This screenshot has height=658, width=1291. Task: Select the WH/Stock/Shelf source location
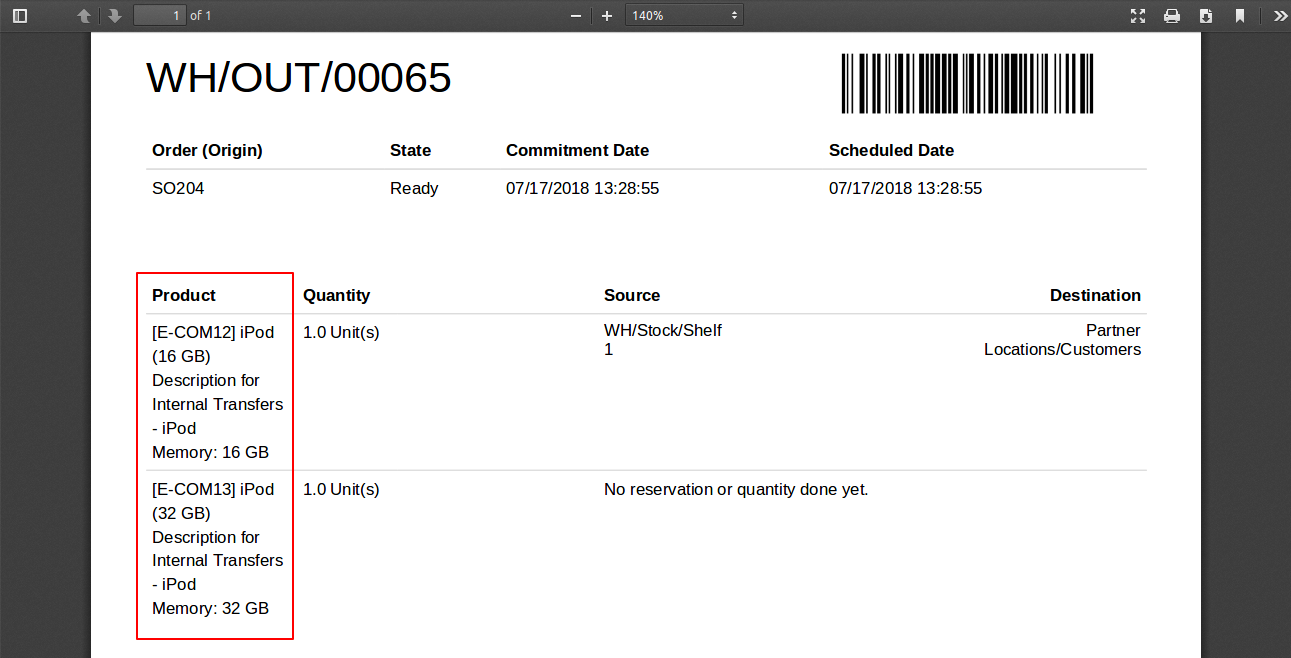pos(663,340)
